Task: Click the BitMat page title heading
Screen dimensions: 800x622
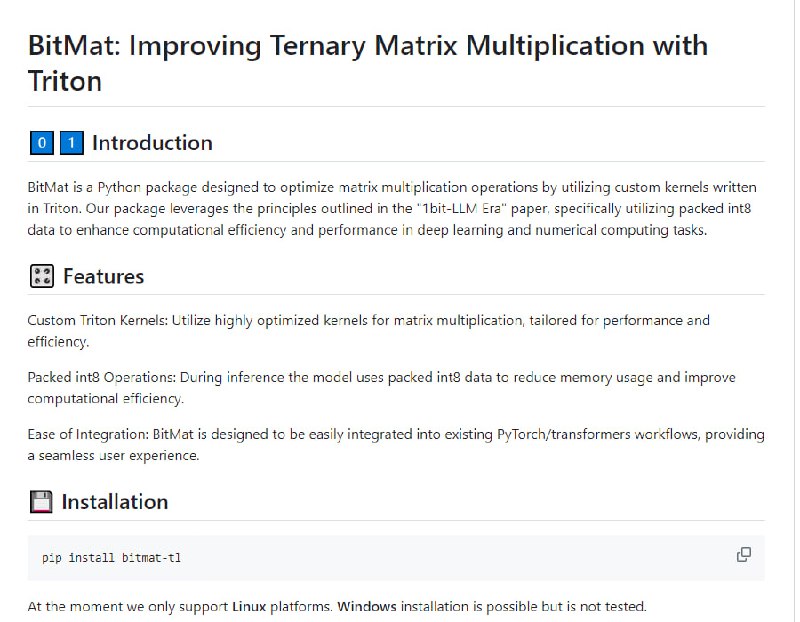Action: coord(367,62)
